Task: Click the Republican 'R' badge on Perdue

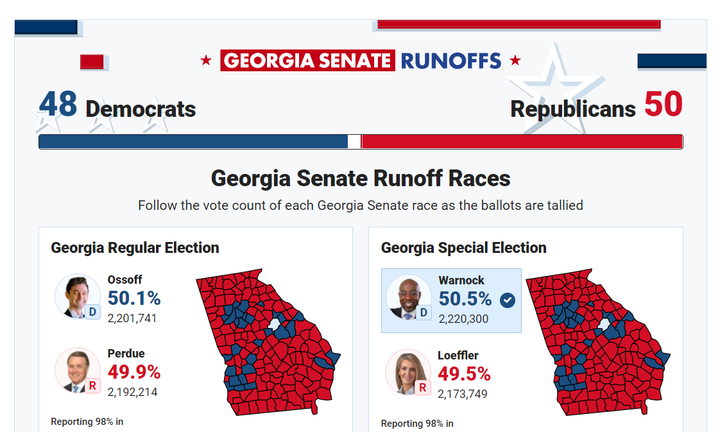Action: 93,386
